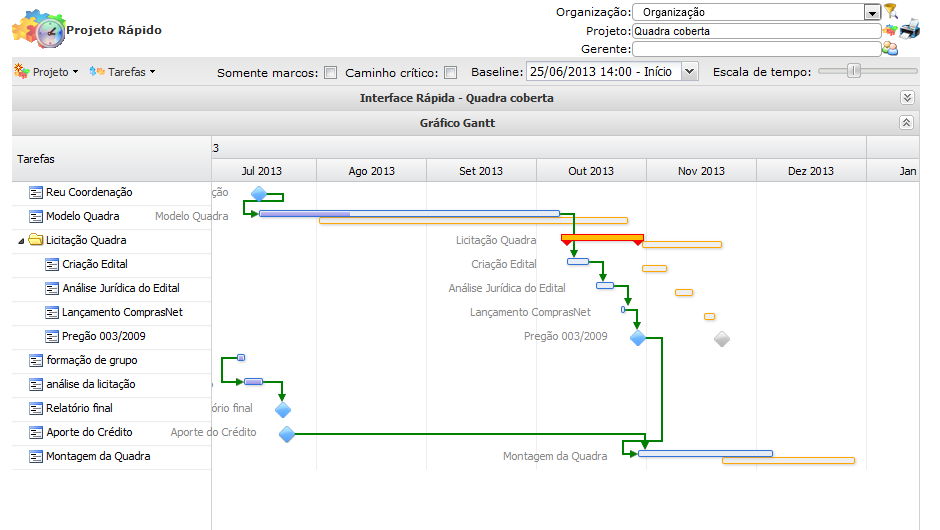
Task: Click the Licitação Quadra folder icon
Action: click(36, 240)
